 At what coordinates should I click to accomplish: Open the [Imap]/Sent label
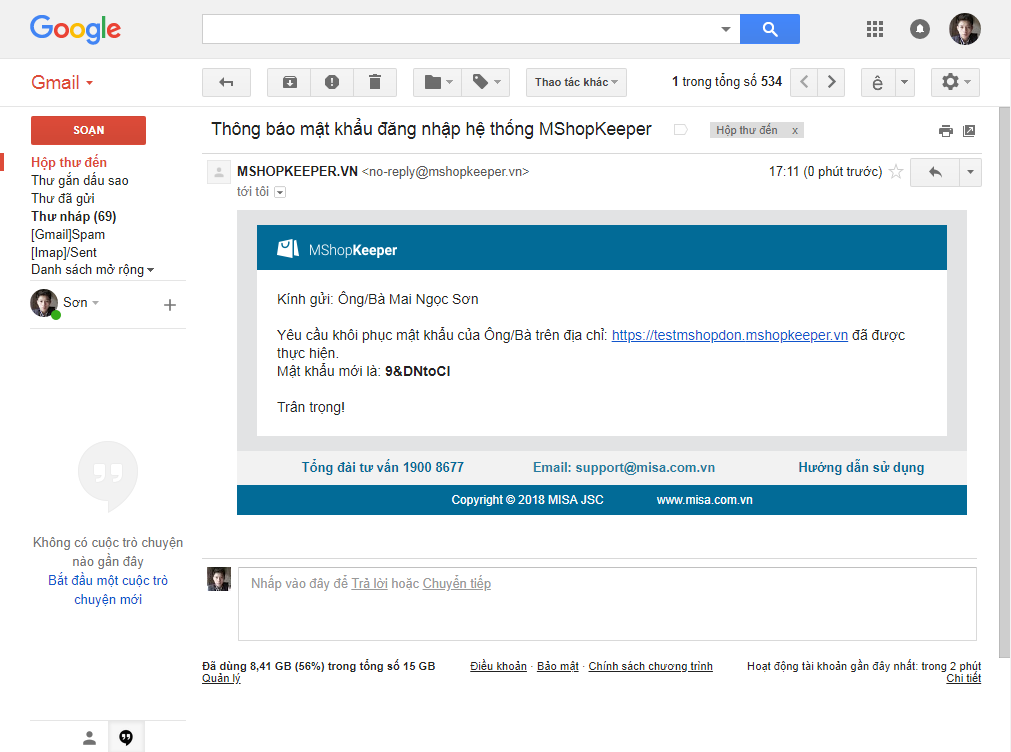(64, 253)
